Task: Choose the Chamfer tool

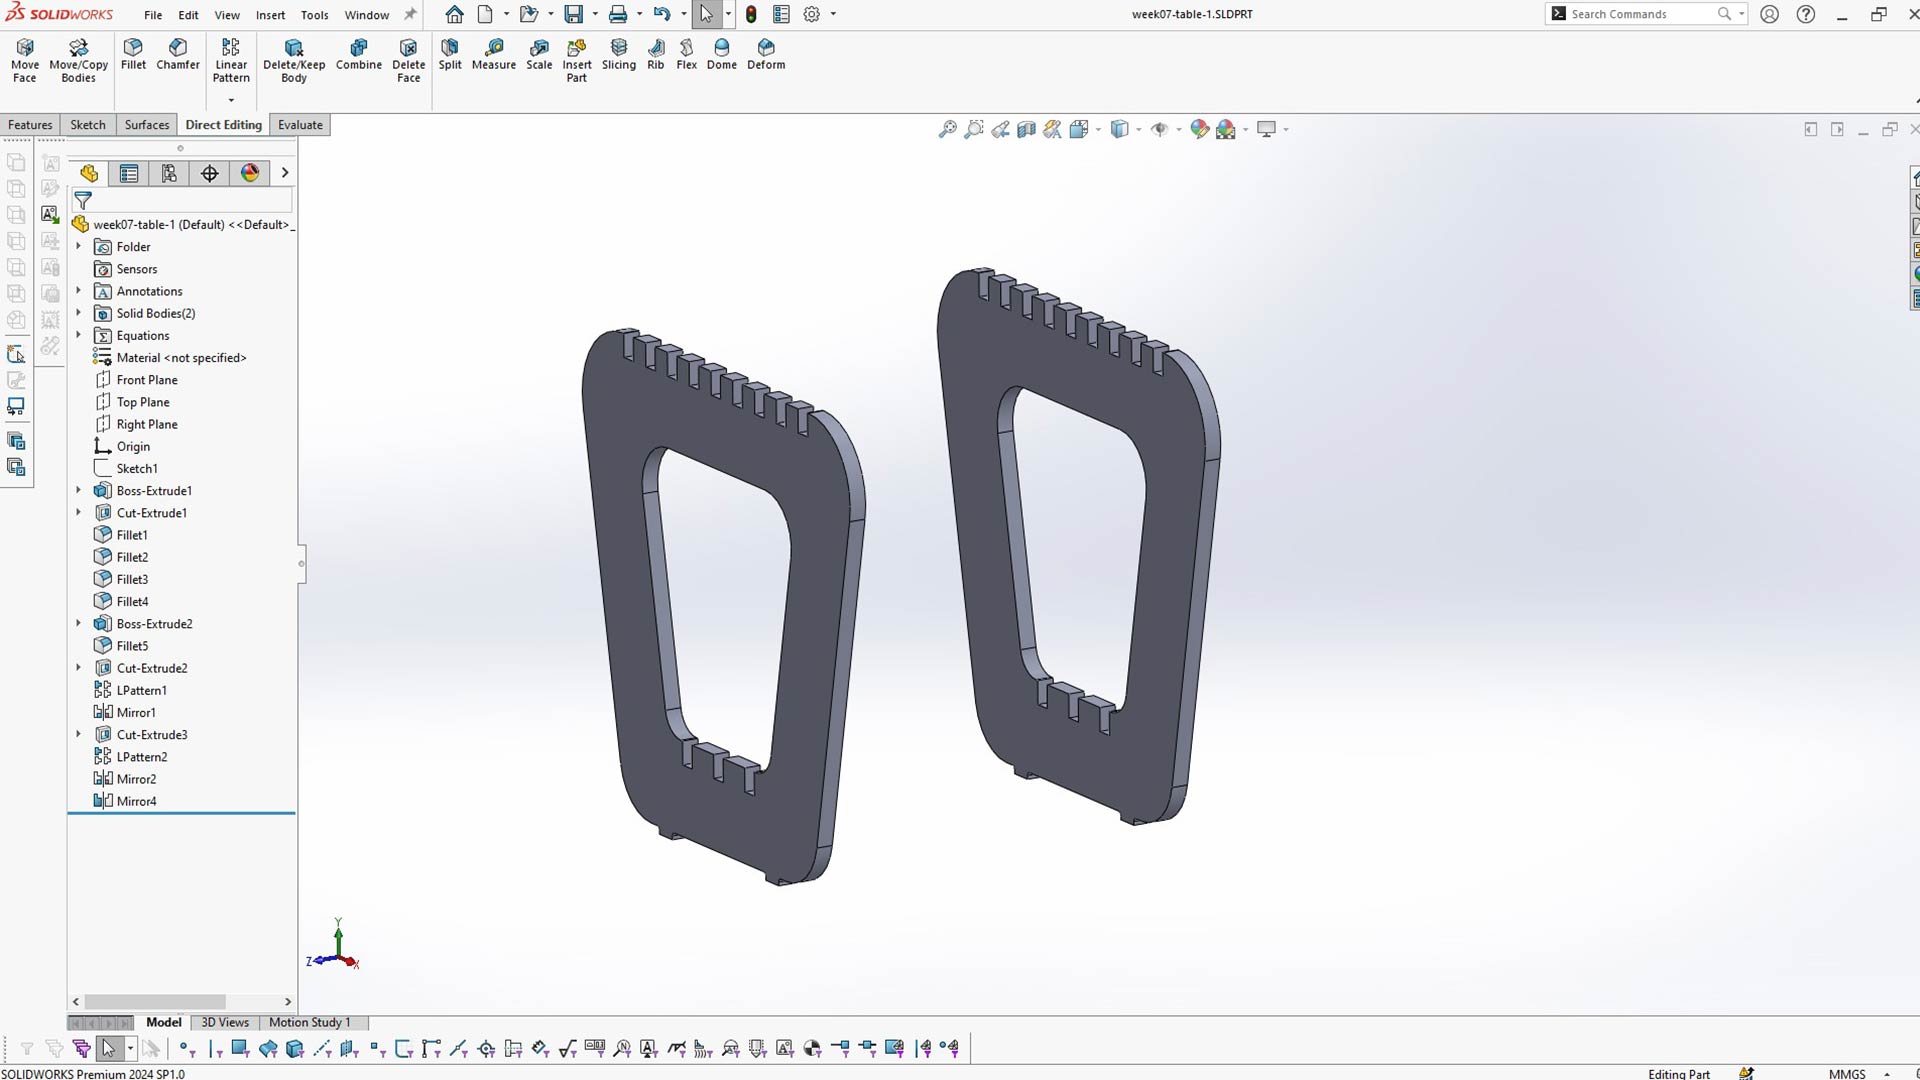Action: (178, 54)
